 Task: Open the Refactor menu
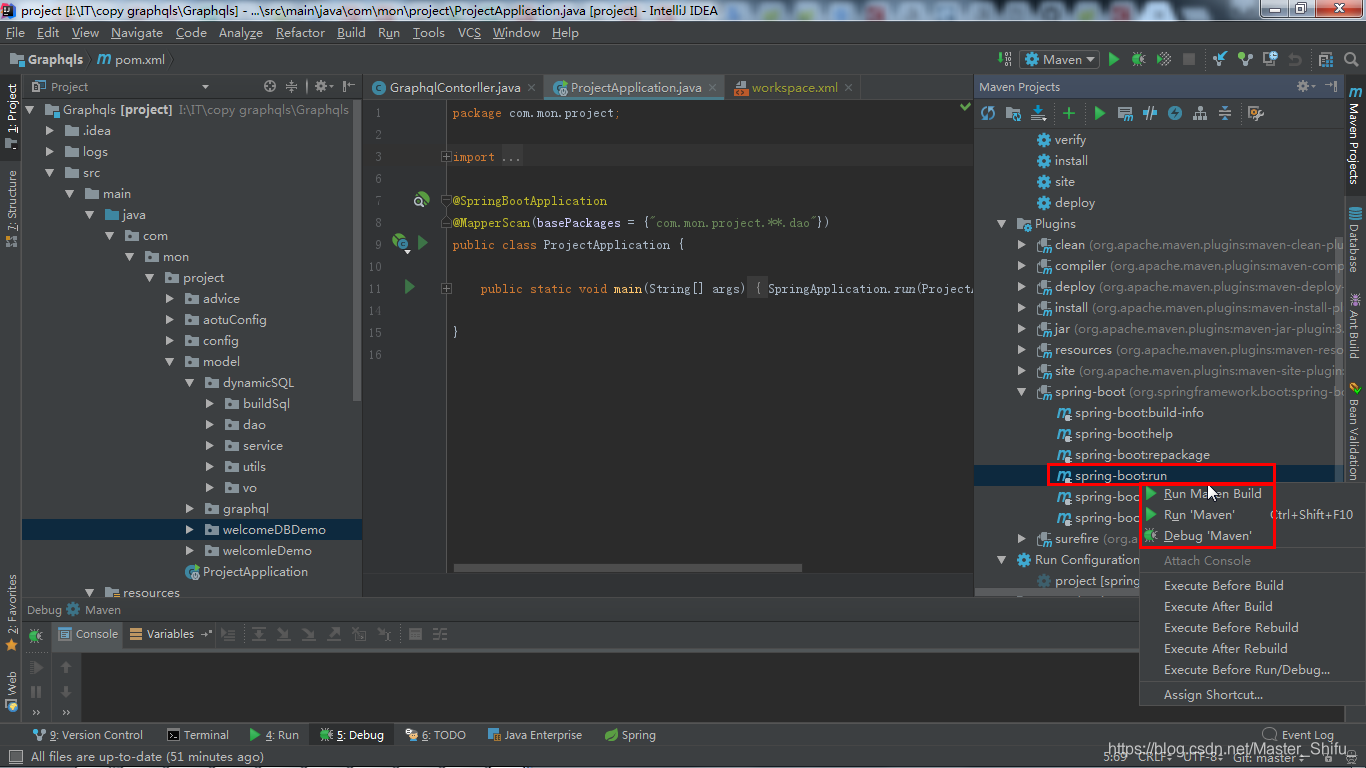click(x=300, y=33)
